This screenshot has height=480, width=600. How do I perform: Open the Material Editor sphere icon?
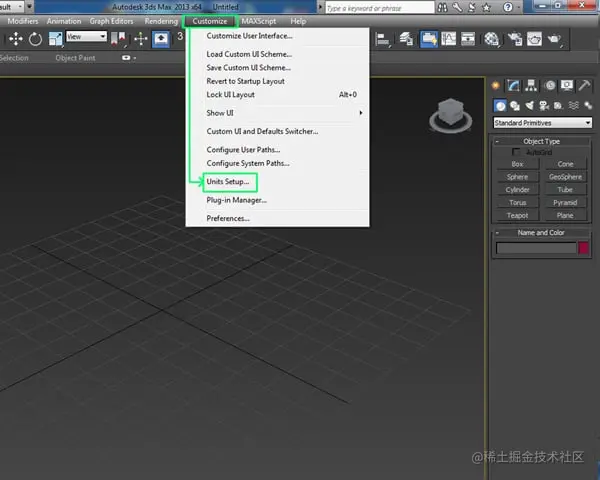point(491,39)
